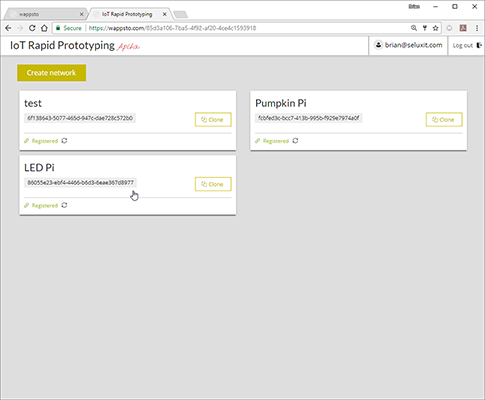Close the wappsto browser tab
This screenshot has height=400, width=485.
[82, 14]
